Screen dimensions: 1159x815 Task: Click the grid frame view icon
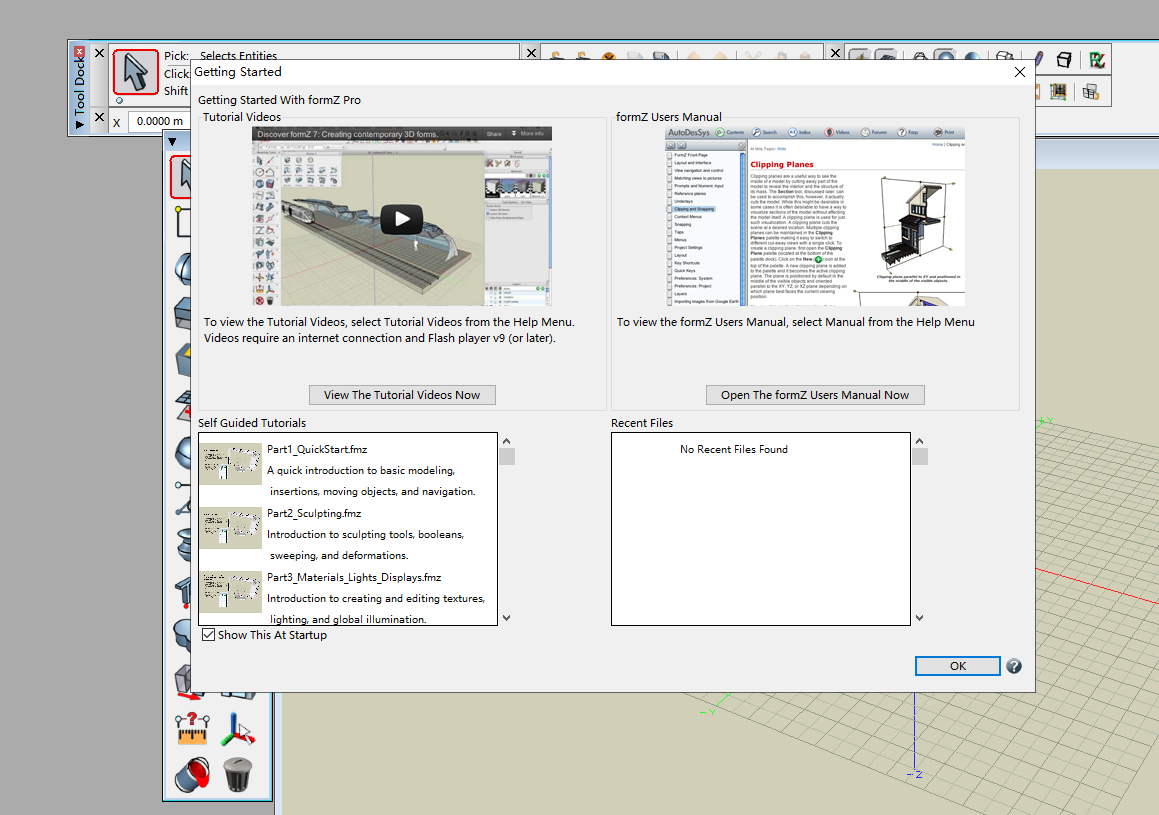coord(1058,92)
